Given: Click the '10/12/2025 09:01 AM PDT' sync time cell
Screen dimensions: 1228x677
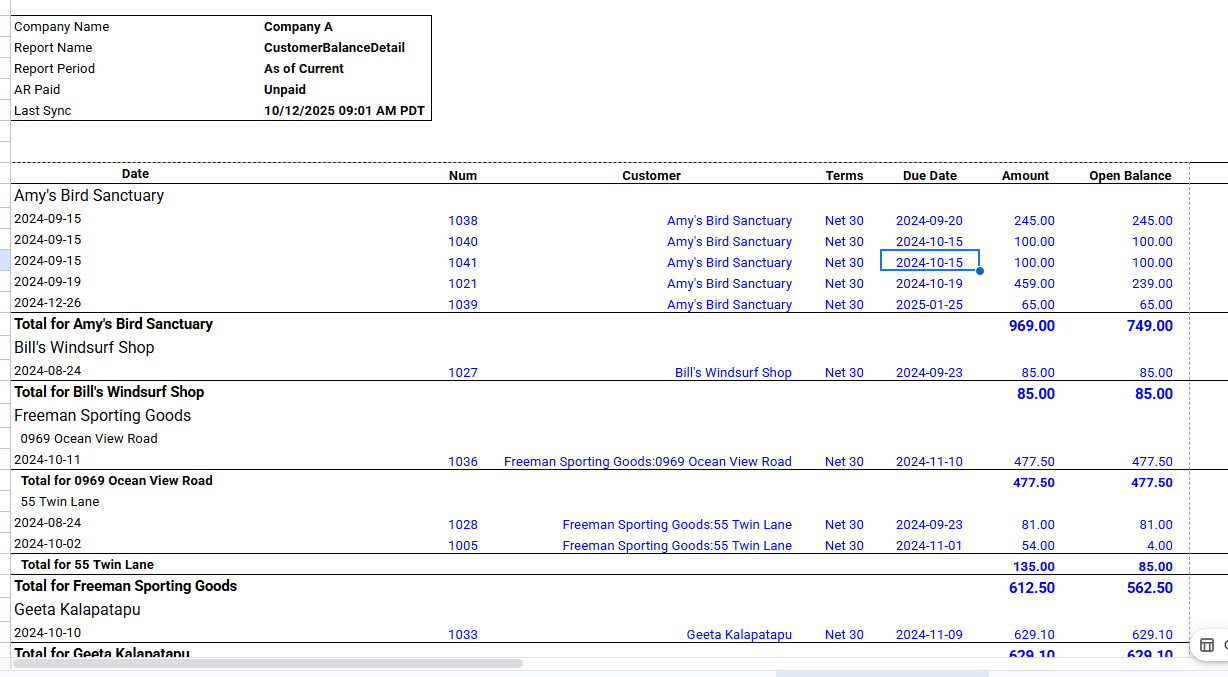Looking at the screenshot, I should point(345,111).
